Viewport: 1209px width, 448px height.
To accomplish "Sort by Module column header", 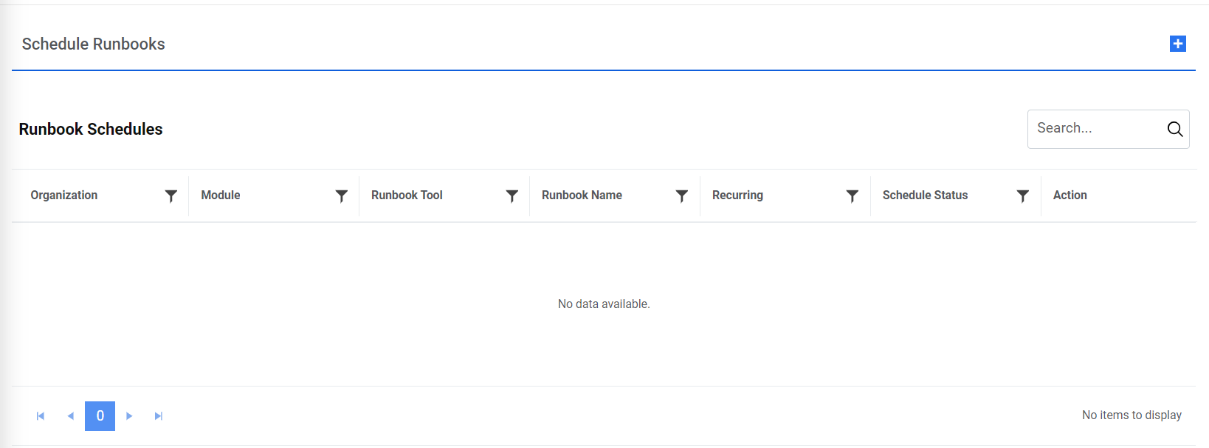I will pos(221,196).
